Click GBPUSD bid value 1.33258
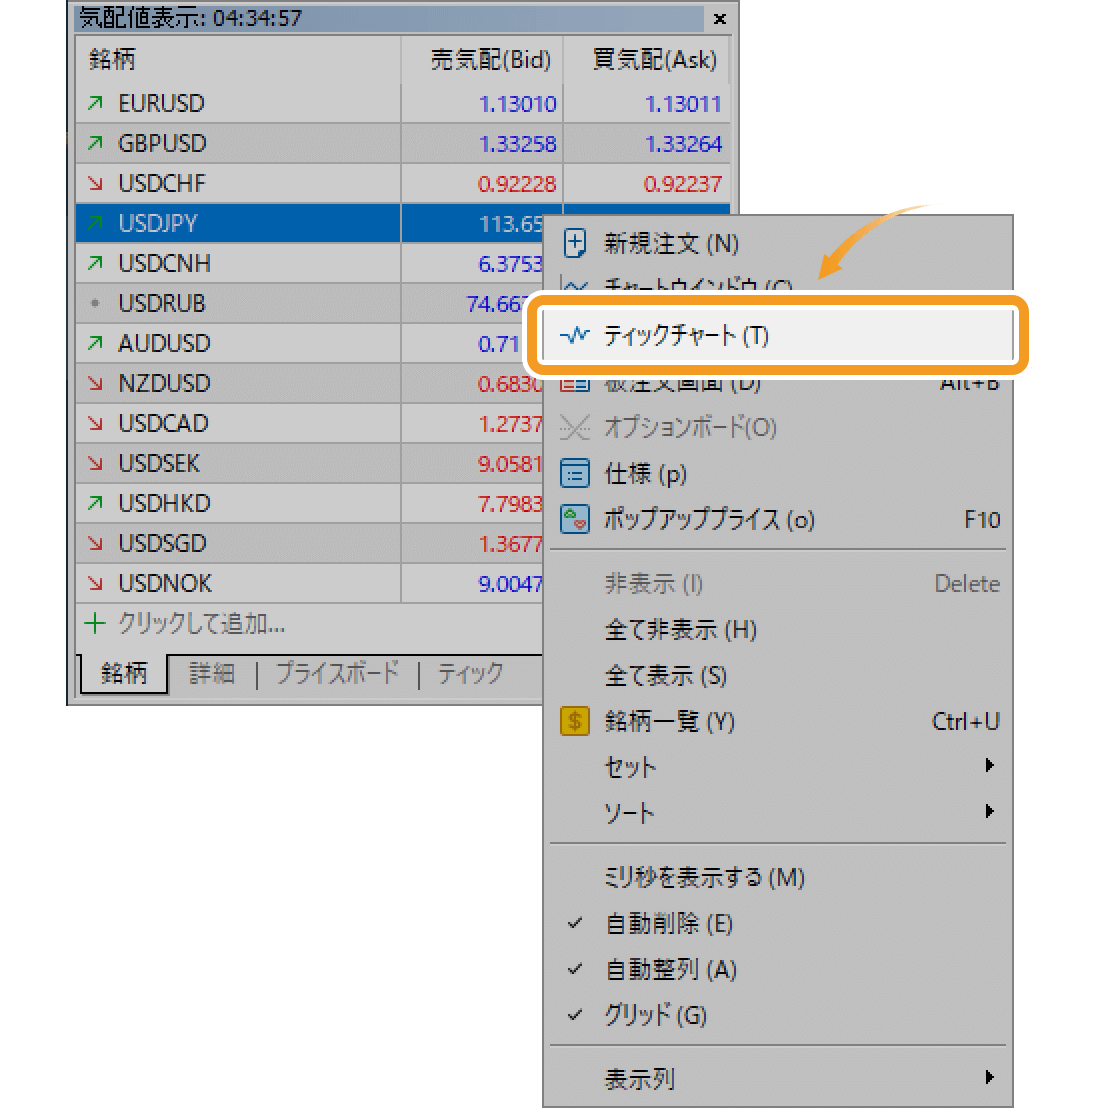Image resolution: width=1100 pixels, height=1108 pixels. 517,144
